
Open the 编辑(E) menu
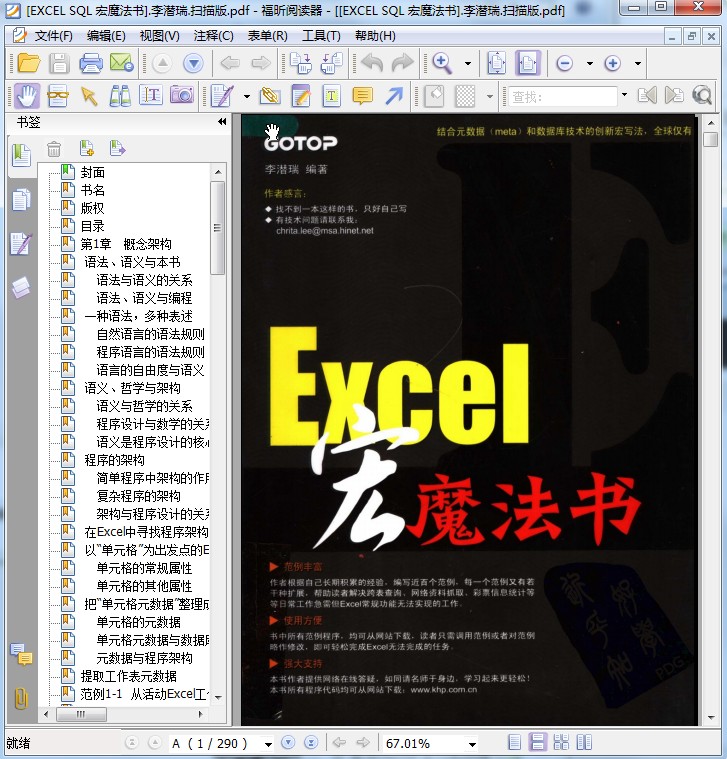pyautogui.click(x=106, y=36)
